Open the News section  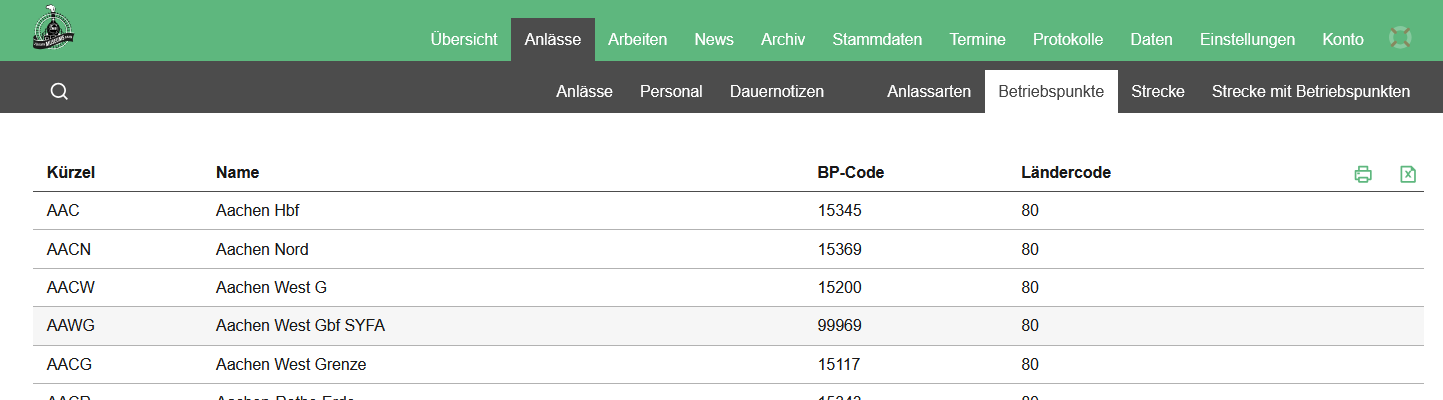pos(714,40)
